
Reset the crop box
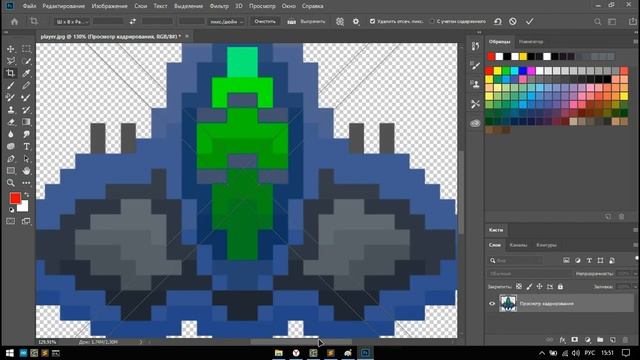point(498,22)
